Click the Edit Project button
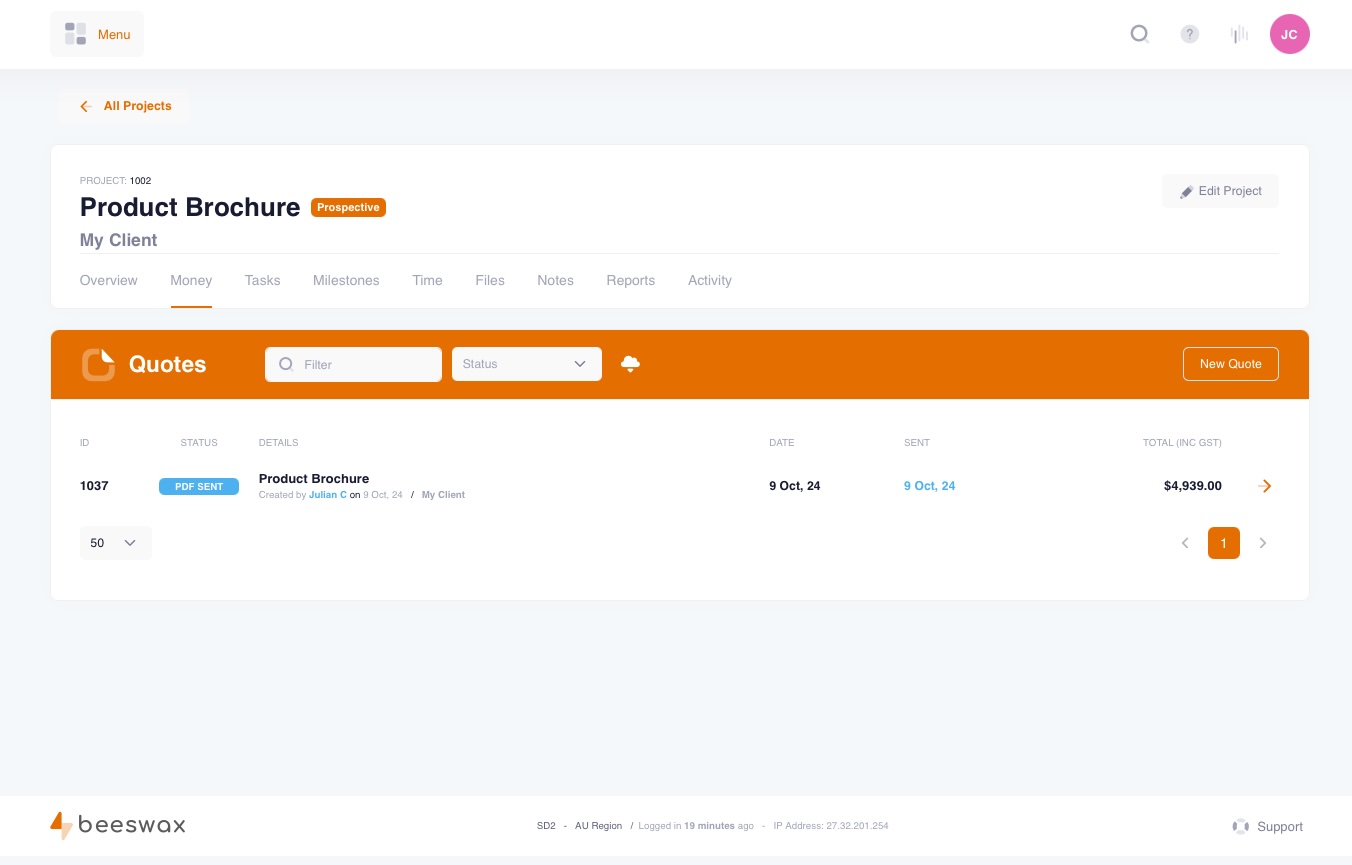Screen dimensions: 1352x865 click(1220, 191)
